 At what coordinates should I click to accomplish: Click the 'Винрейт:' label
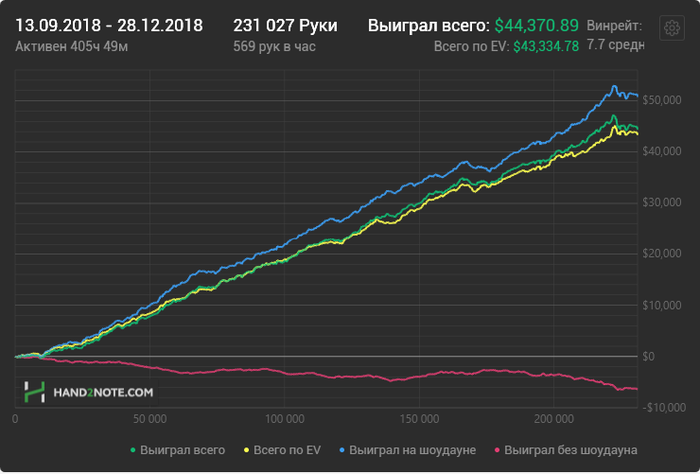click(x=614, y=26)
